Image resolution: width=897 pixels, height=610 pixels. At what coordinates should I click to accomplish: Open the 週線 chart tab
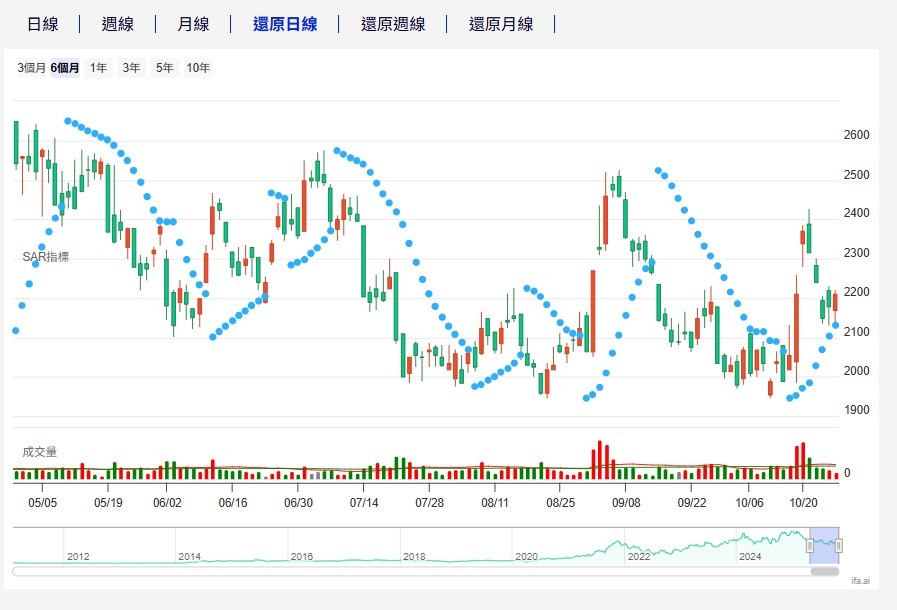click(x=117, y=24)
